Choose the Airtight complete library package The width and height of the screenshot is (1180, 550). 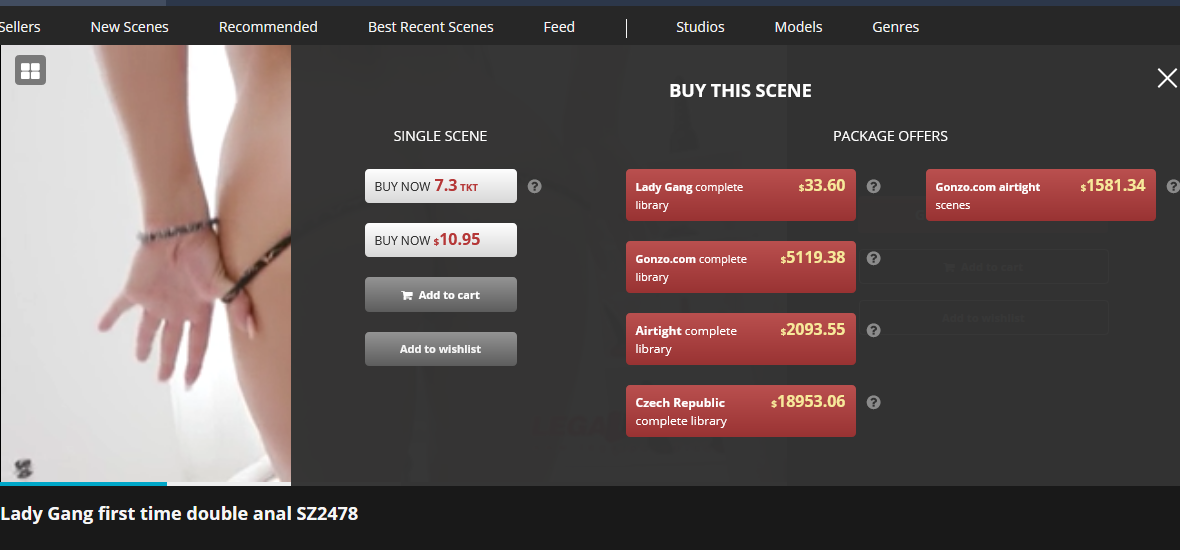(740, 339)
